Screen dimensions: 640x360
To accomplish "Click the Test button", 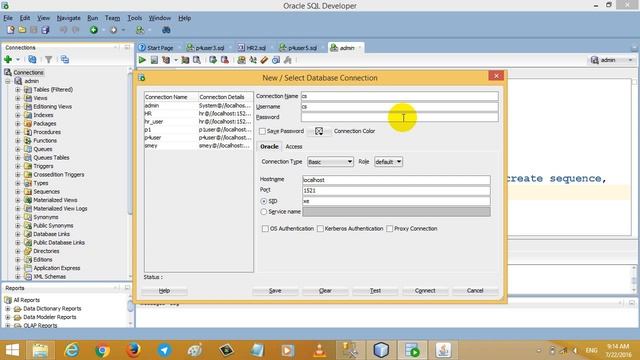I will coord(375,291).
